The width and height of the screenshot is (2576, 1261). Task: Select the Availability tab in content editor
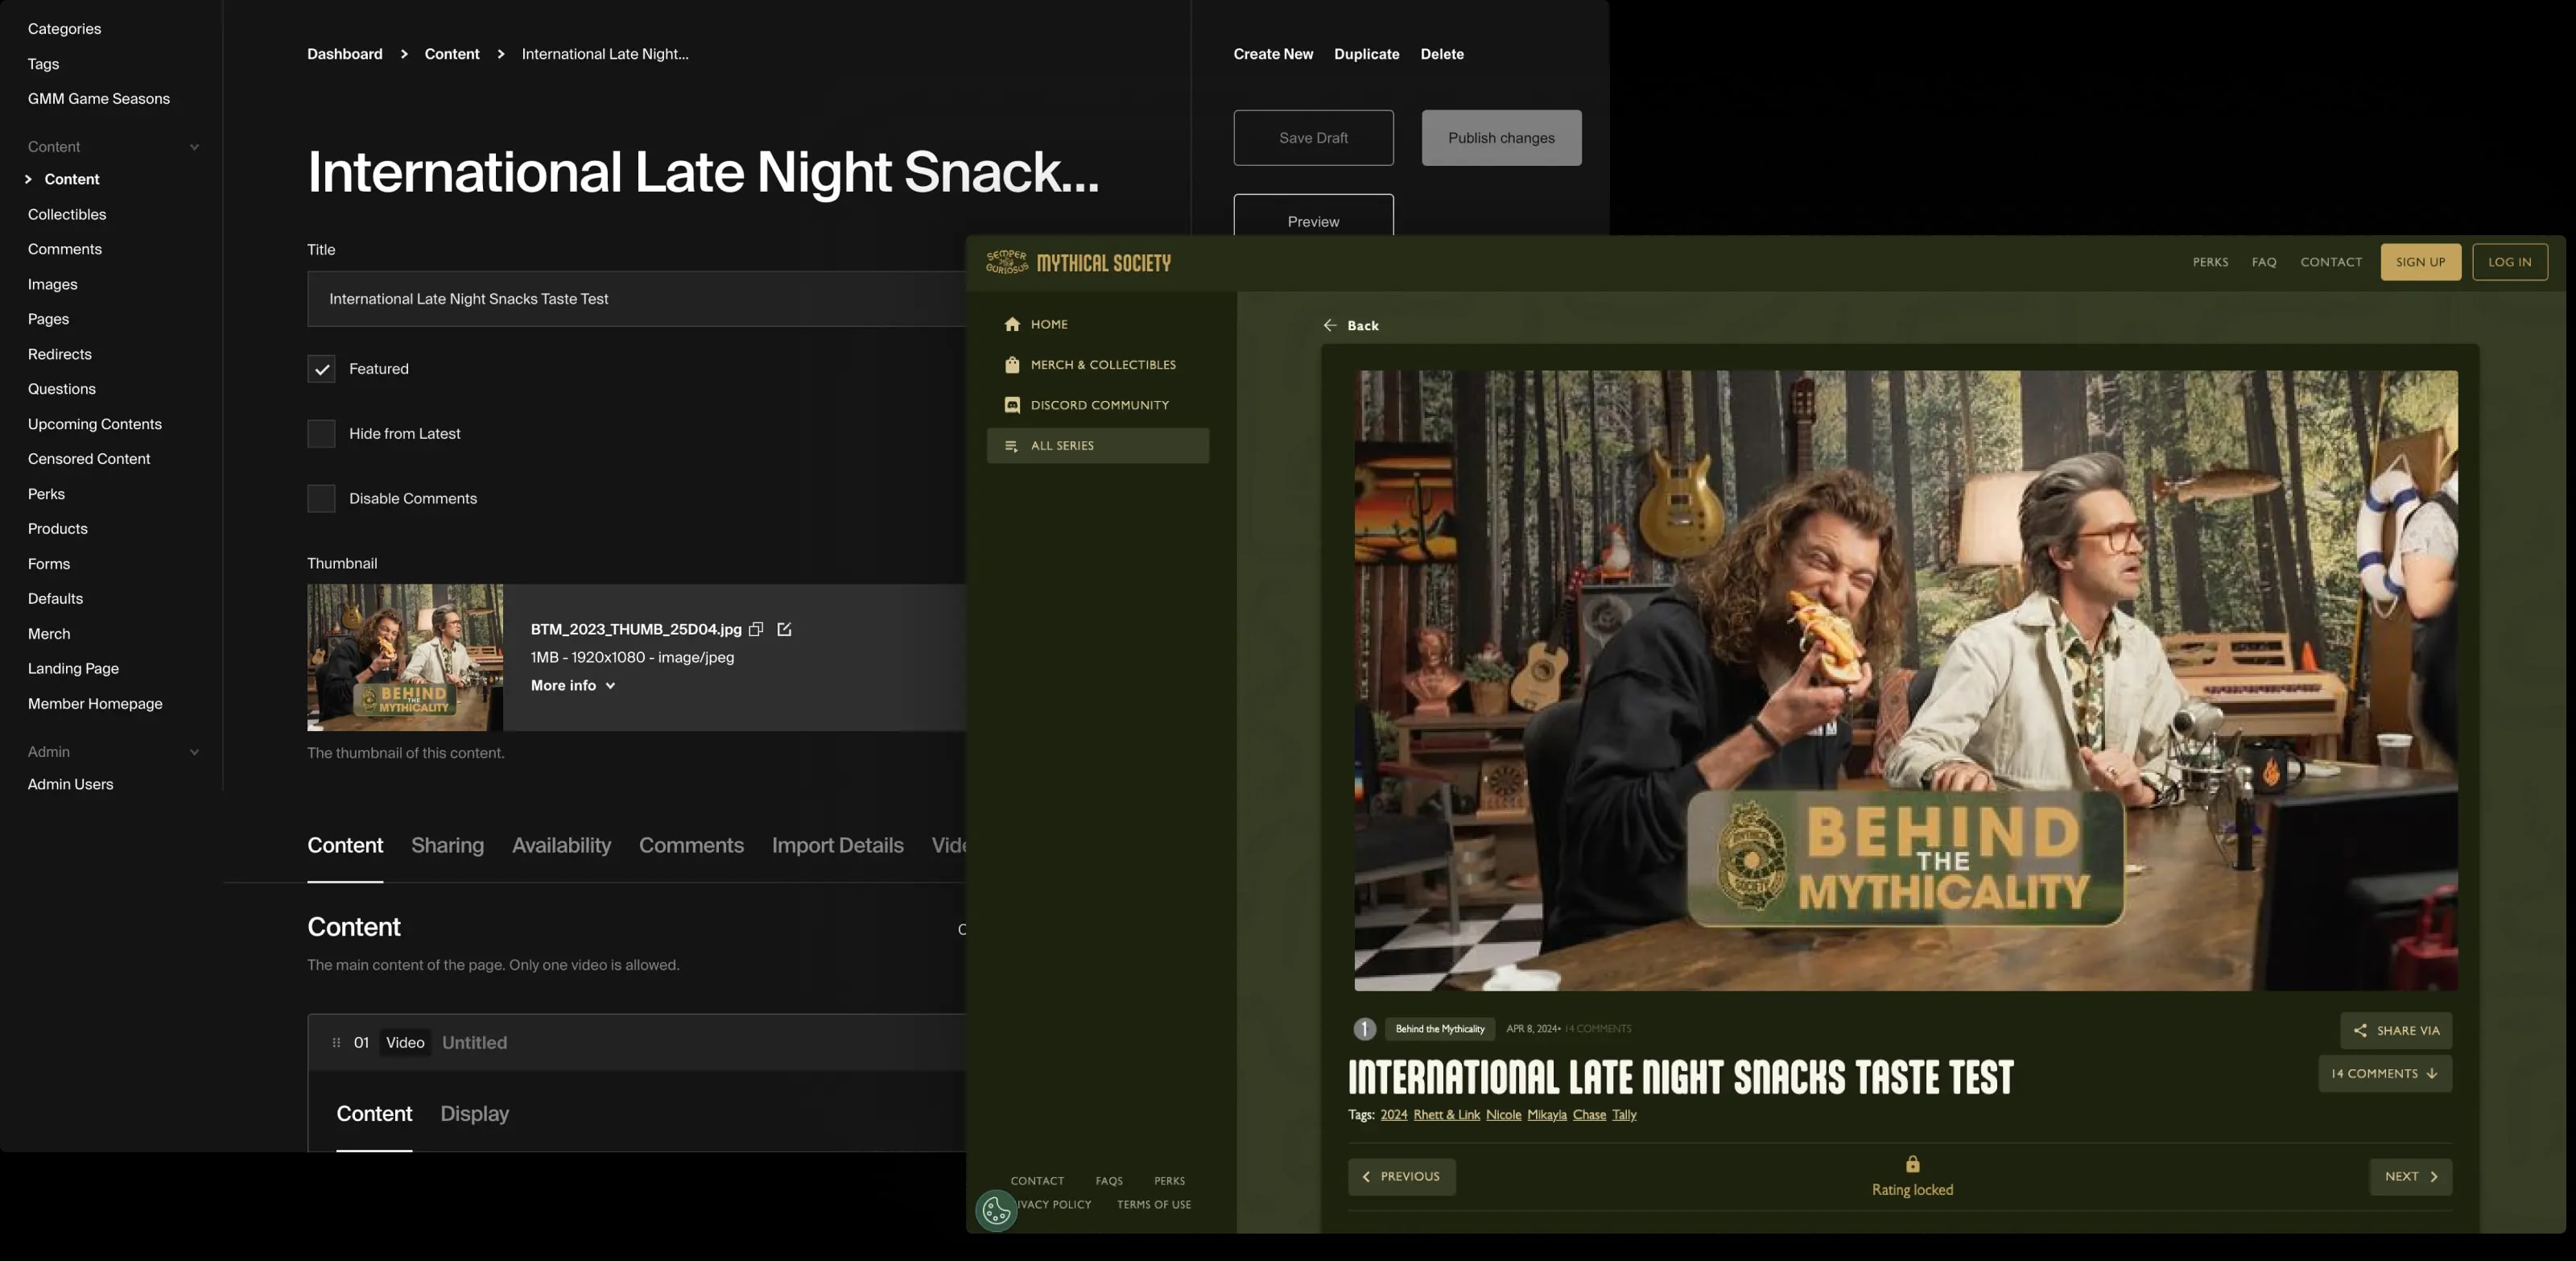point(562,845)
